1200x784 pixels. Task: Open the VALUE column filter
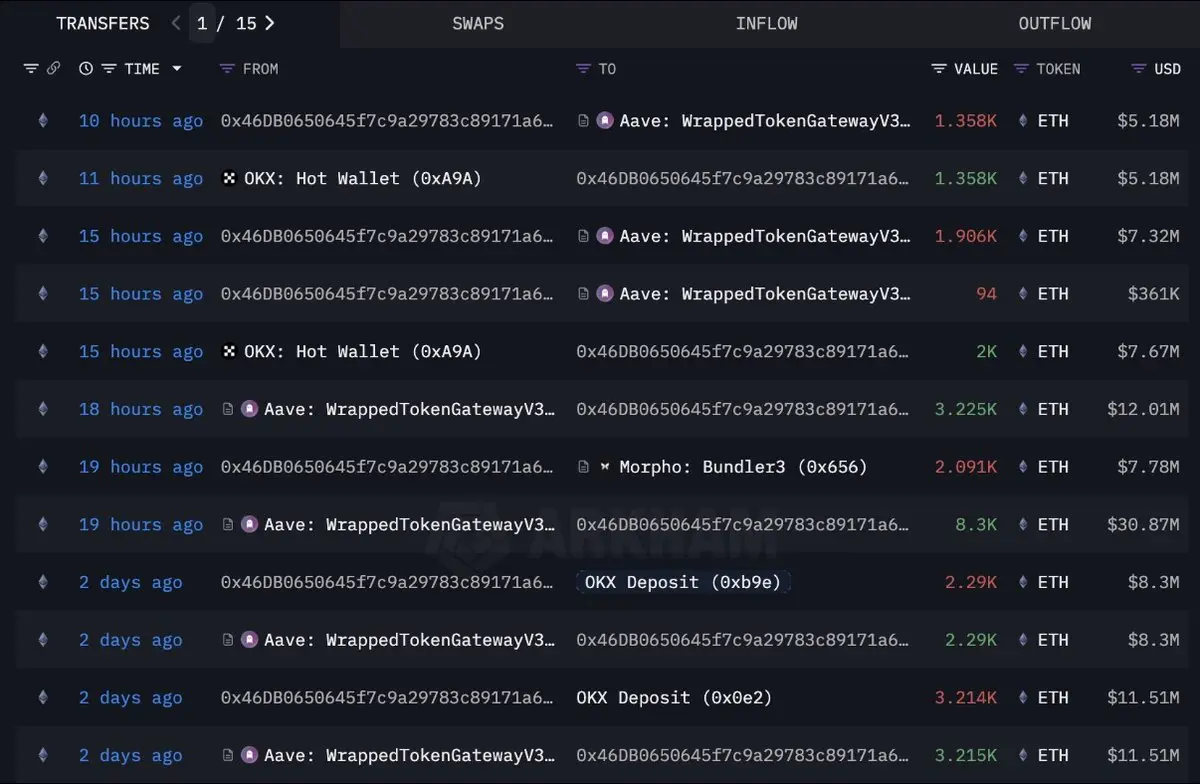click(939, 69)
